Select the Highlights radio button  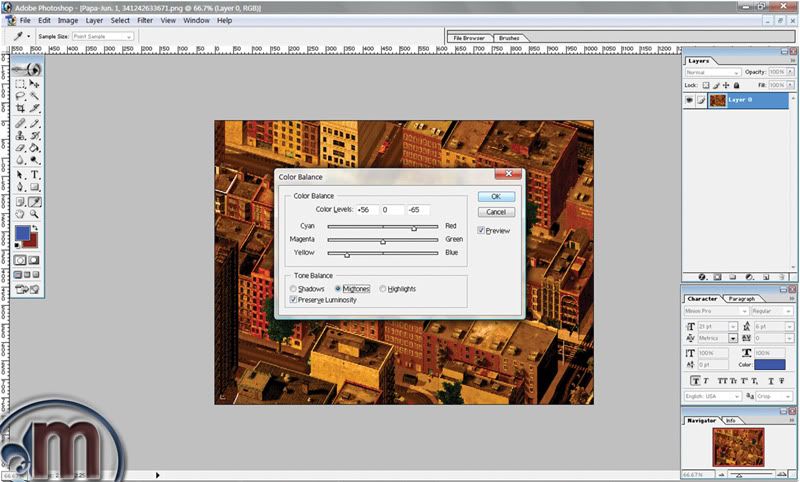(383, 289)
